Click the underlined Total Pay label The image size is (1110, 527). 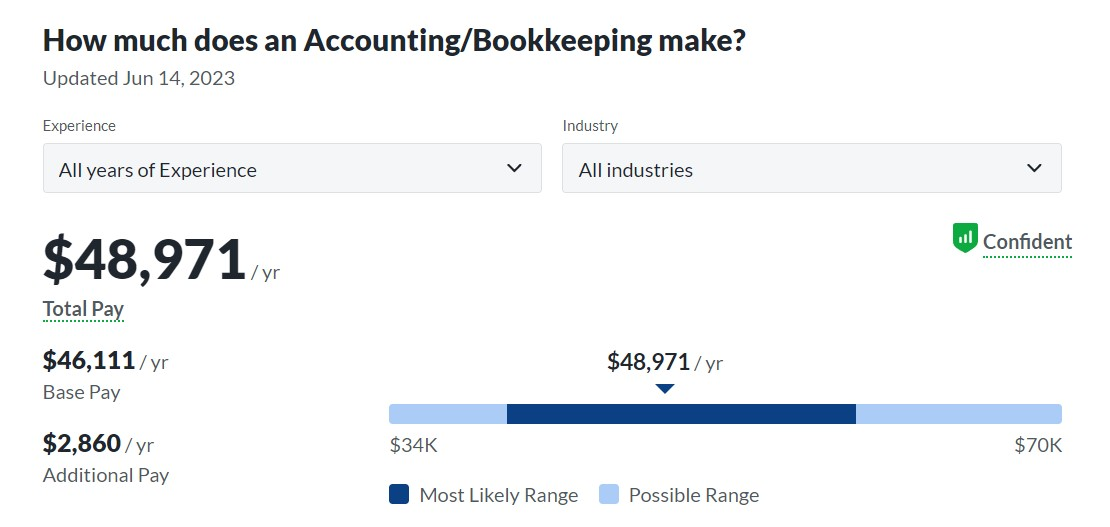84,309
